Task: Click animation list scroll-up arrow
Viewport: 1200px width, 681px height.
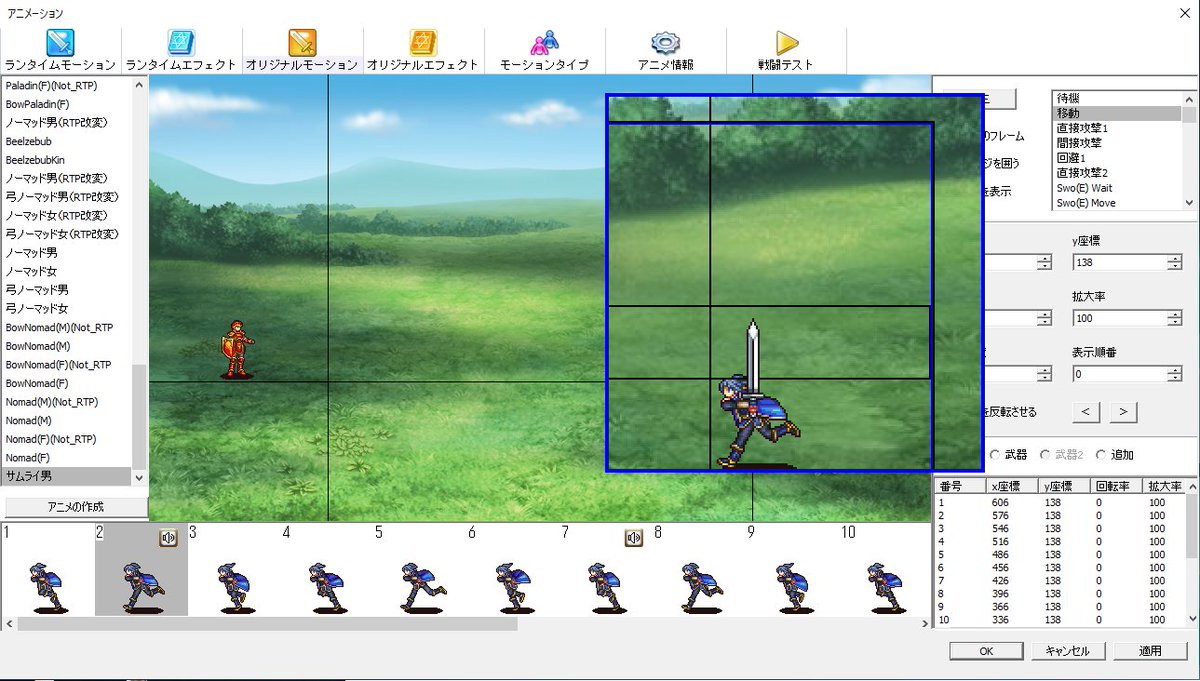Action: (139, 85)
